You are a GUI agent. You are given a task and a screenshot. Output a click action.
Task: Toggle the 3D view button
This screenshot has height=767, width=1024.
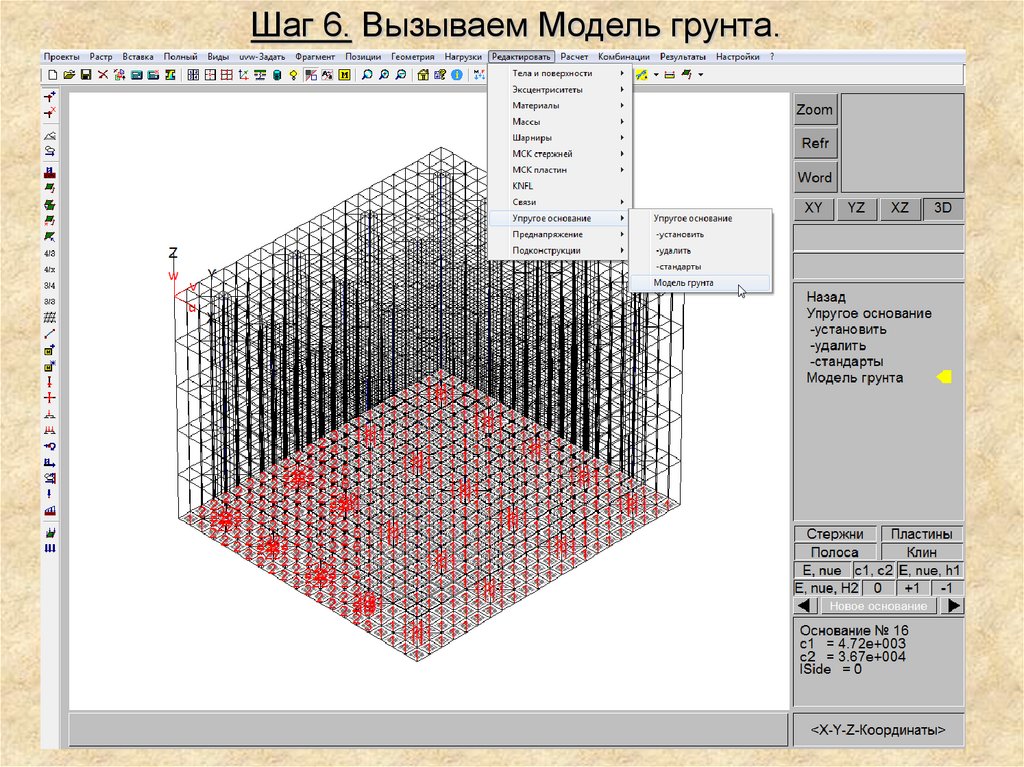(942, 208)
